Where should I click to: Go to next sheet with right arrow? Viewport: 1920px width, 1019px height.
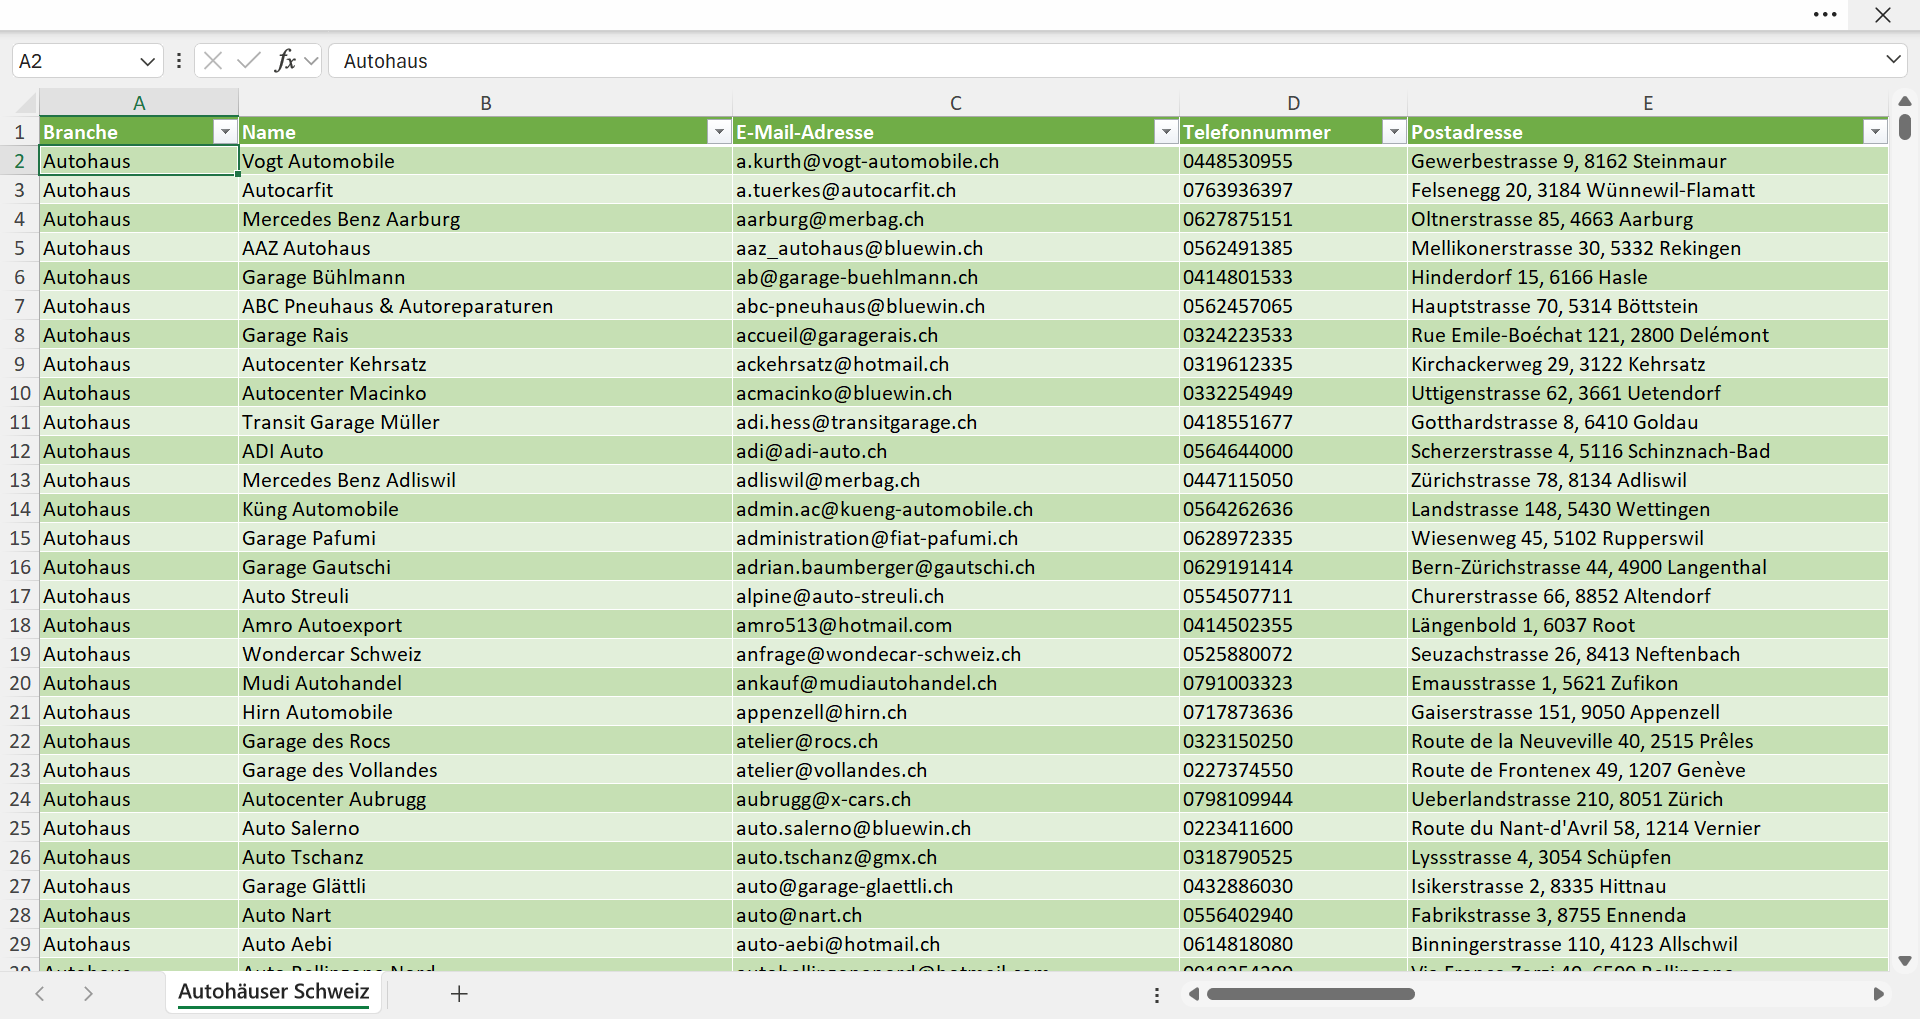click(x=88, y=994)
